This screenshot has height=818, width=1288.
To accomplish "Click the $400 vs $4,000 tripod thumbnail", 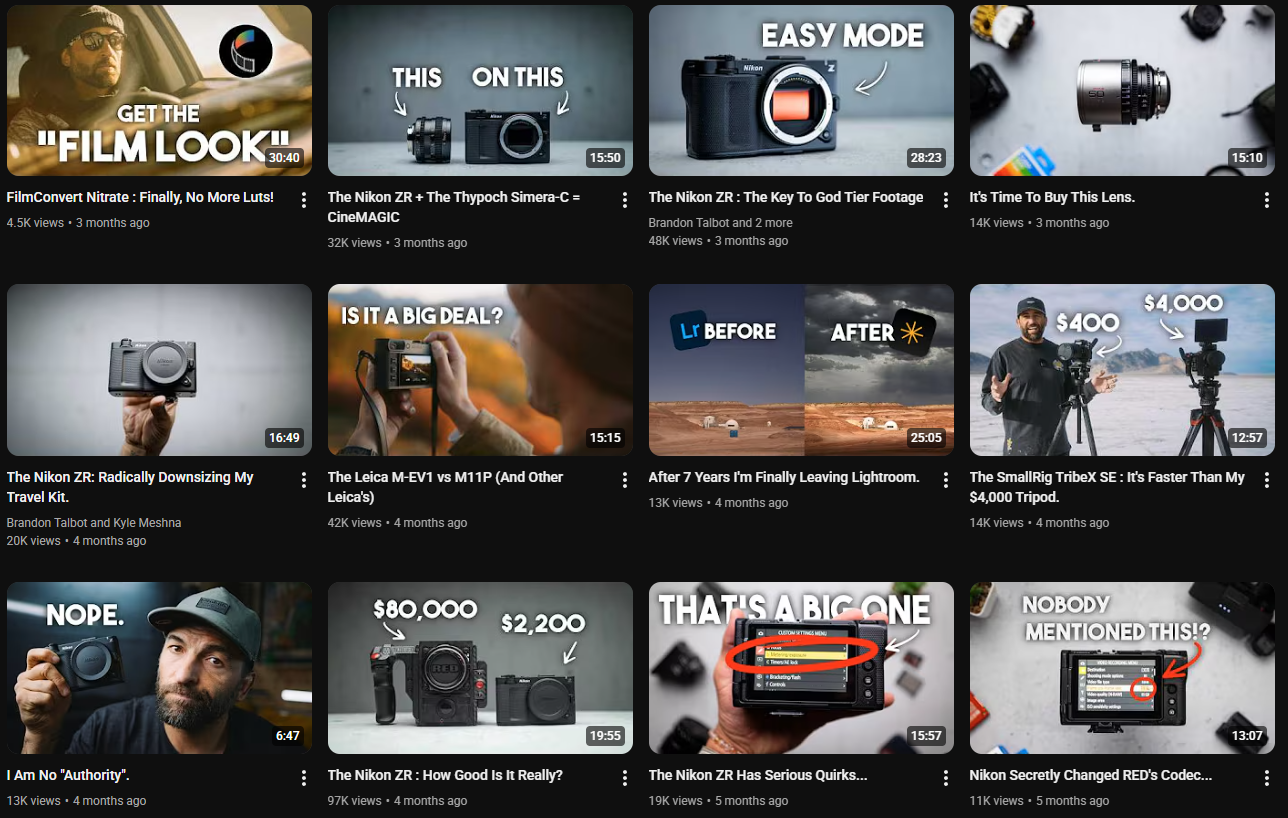I will pos(1122,370).
